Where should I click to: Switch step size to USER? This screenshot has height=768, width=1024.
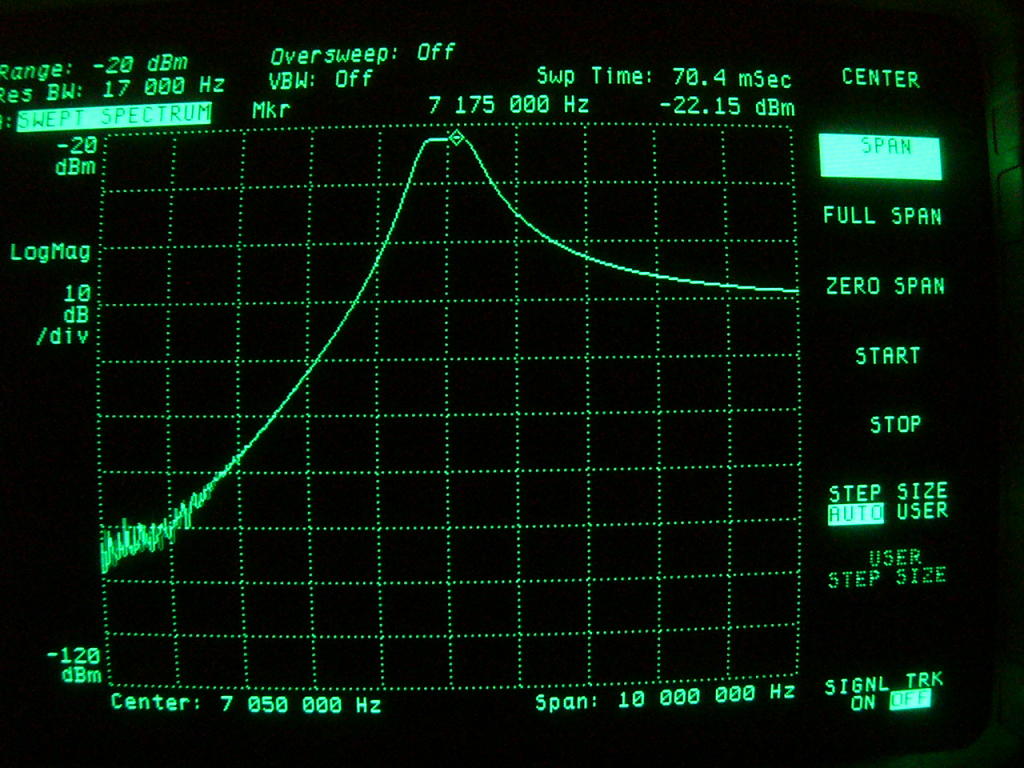pos(922,512)
